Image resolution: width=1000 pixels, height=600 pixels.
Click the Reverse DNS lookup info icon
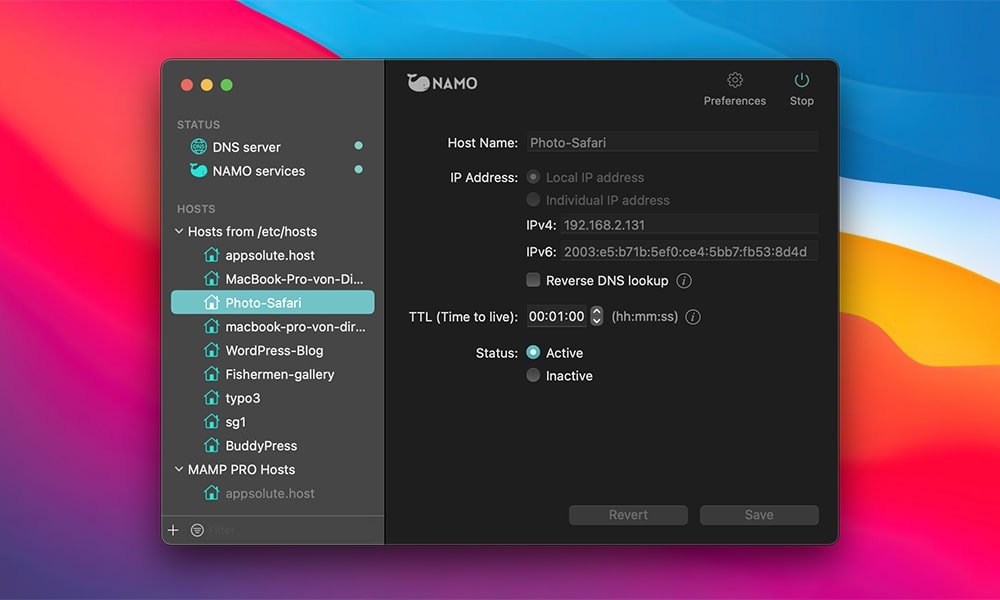click(x=684, y=281)
